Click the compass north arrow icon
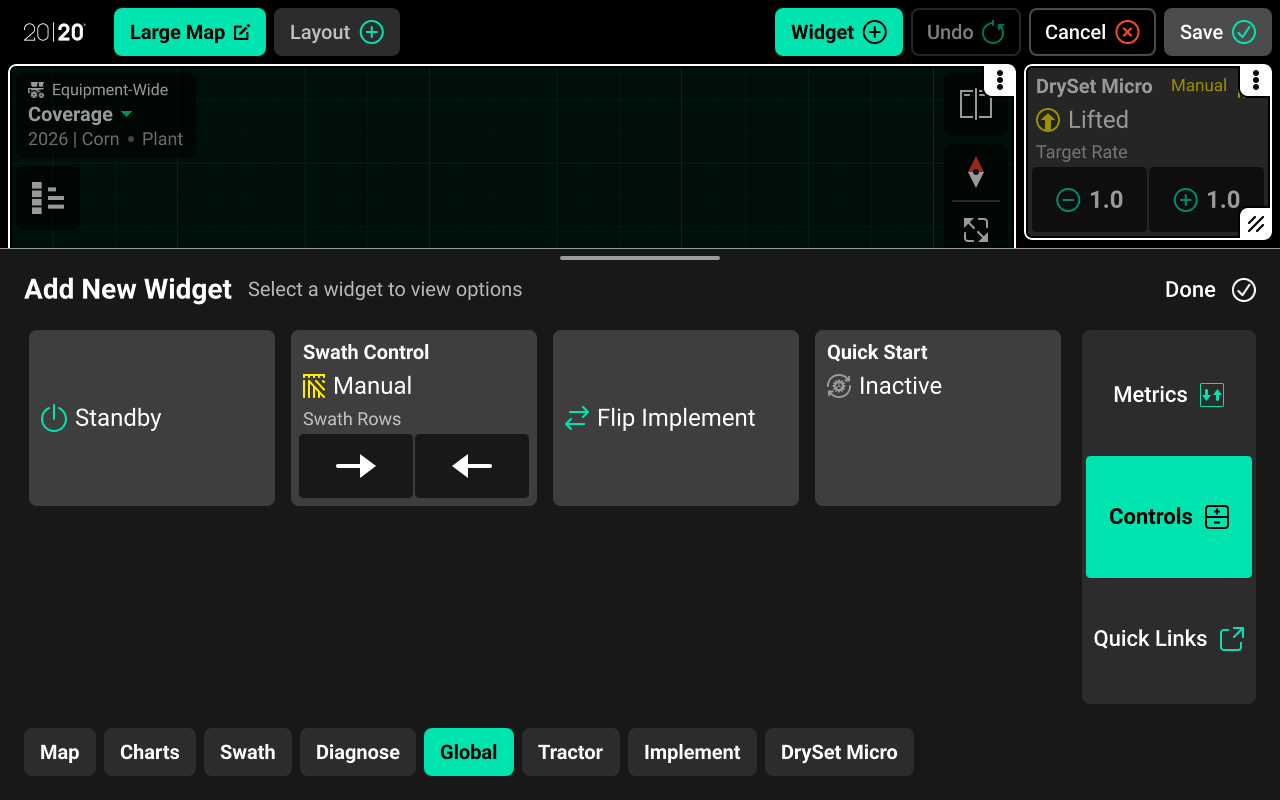The image size is (1280, 800). (x=975, y=172)
